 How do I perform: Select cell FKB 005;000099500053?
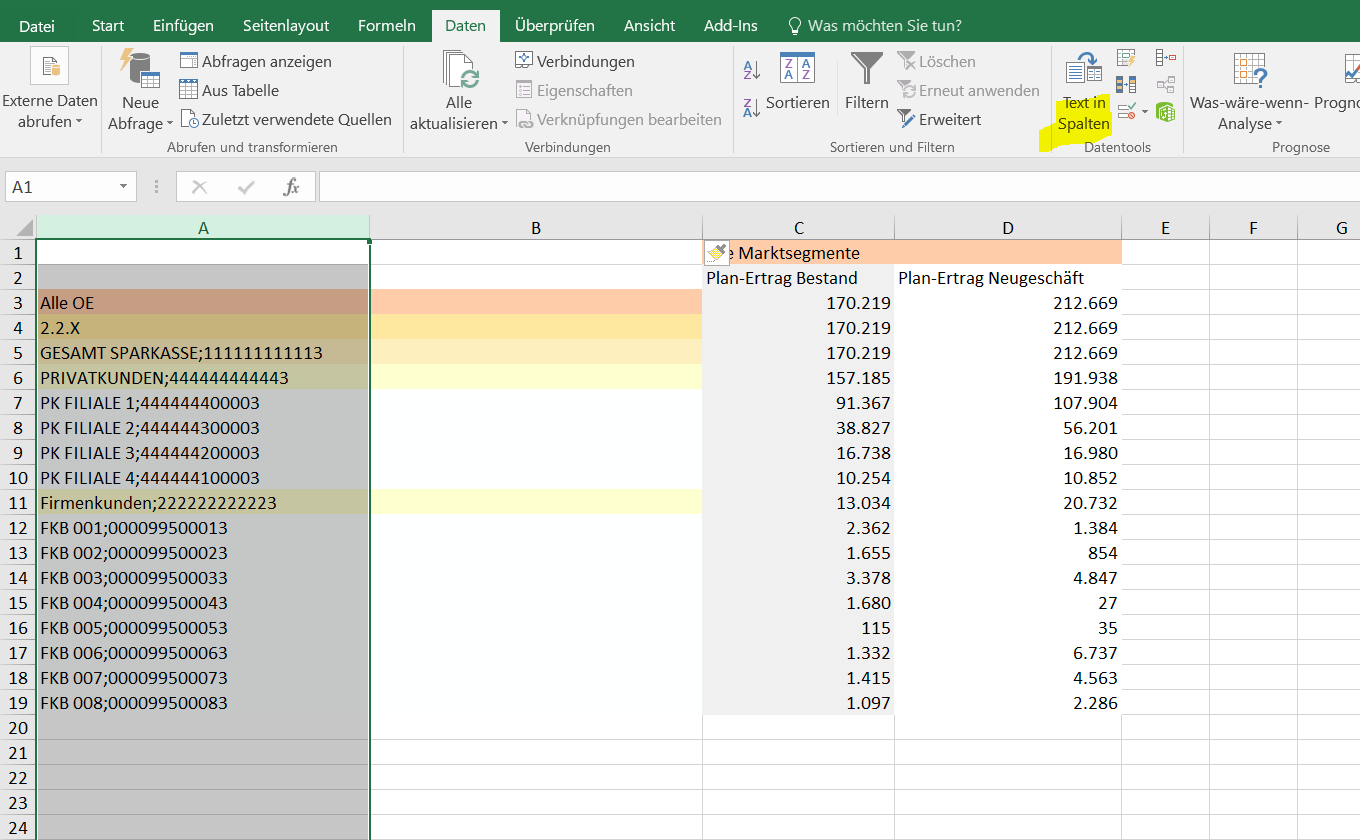[203, 627]
